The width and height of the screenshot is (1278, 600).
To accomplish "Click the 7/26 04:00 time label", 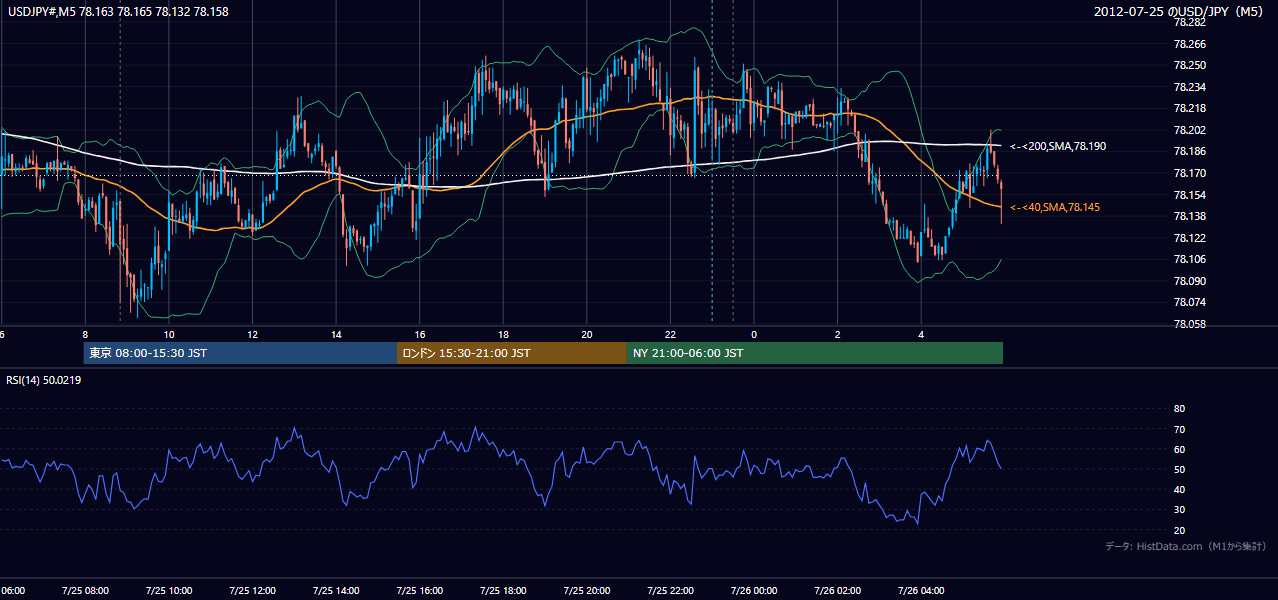I will (921, 591).
